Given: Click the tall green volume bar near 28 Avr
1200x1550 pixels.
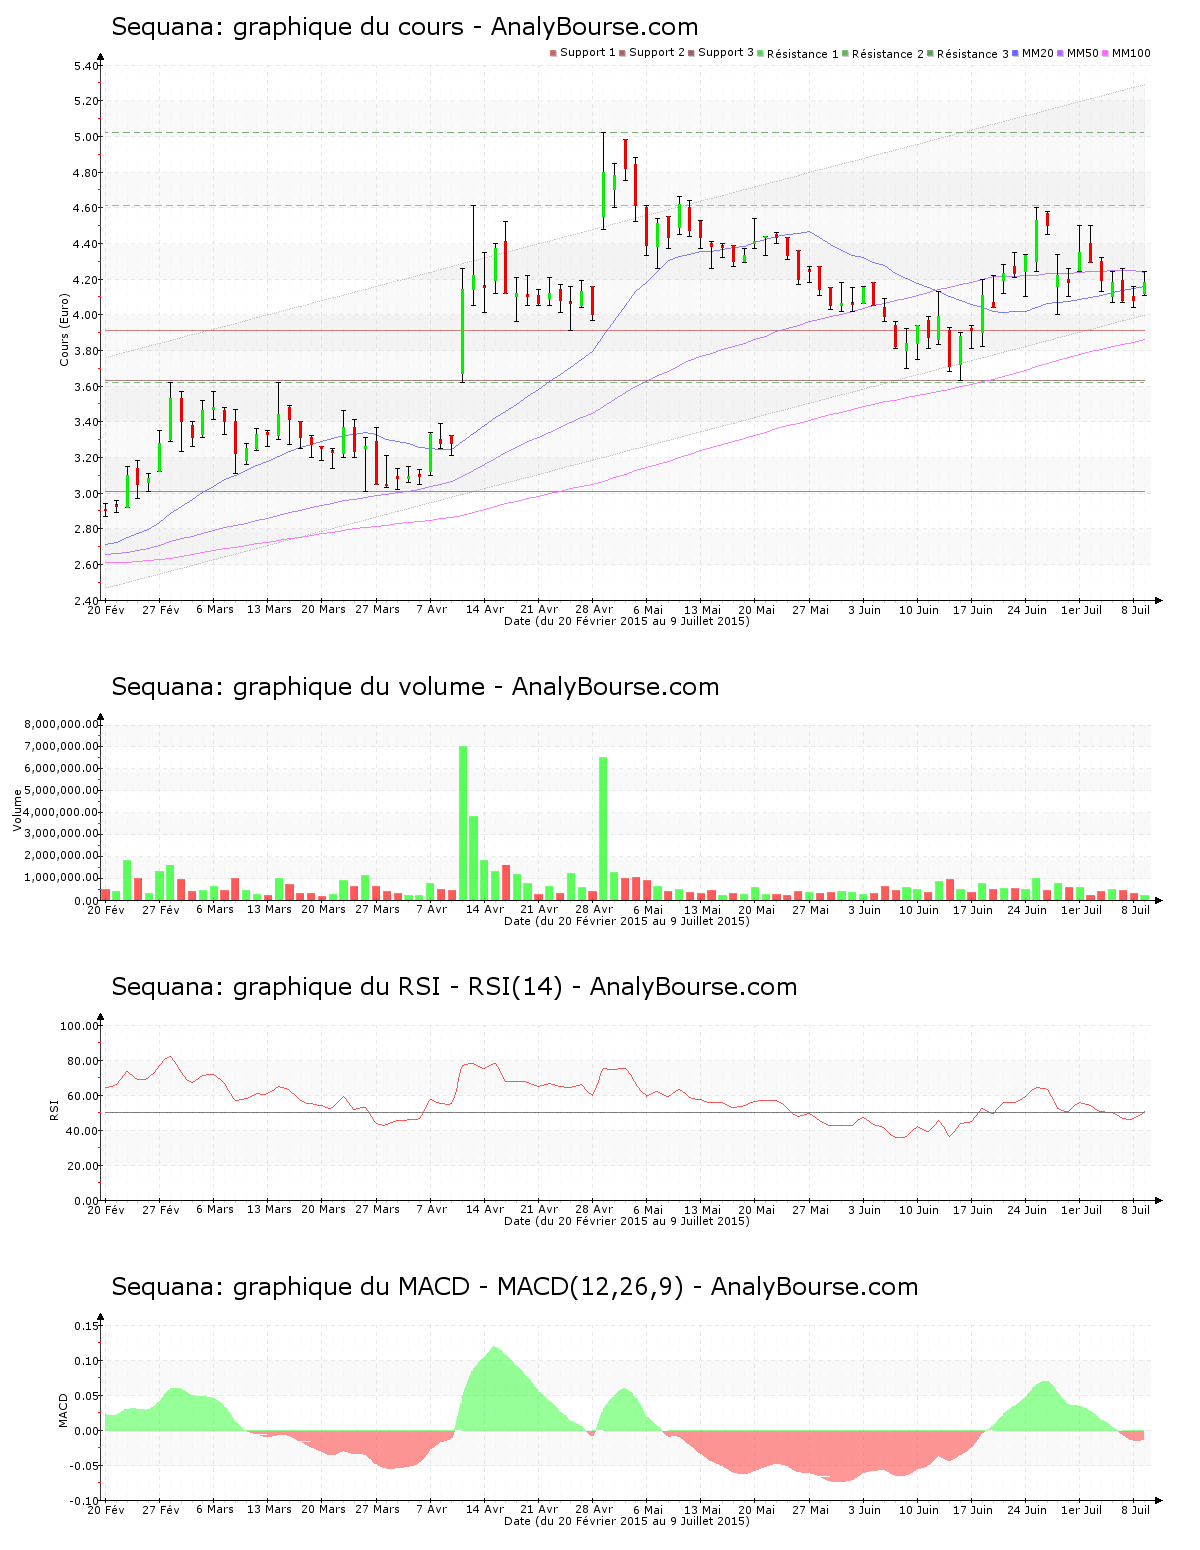Looking at the screenshot, I should (x=603, y=828).
